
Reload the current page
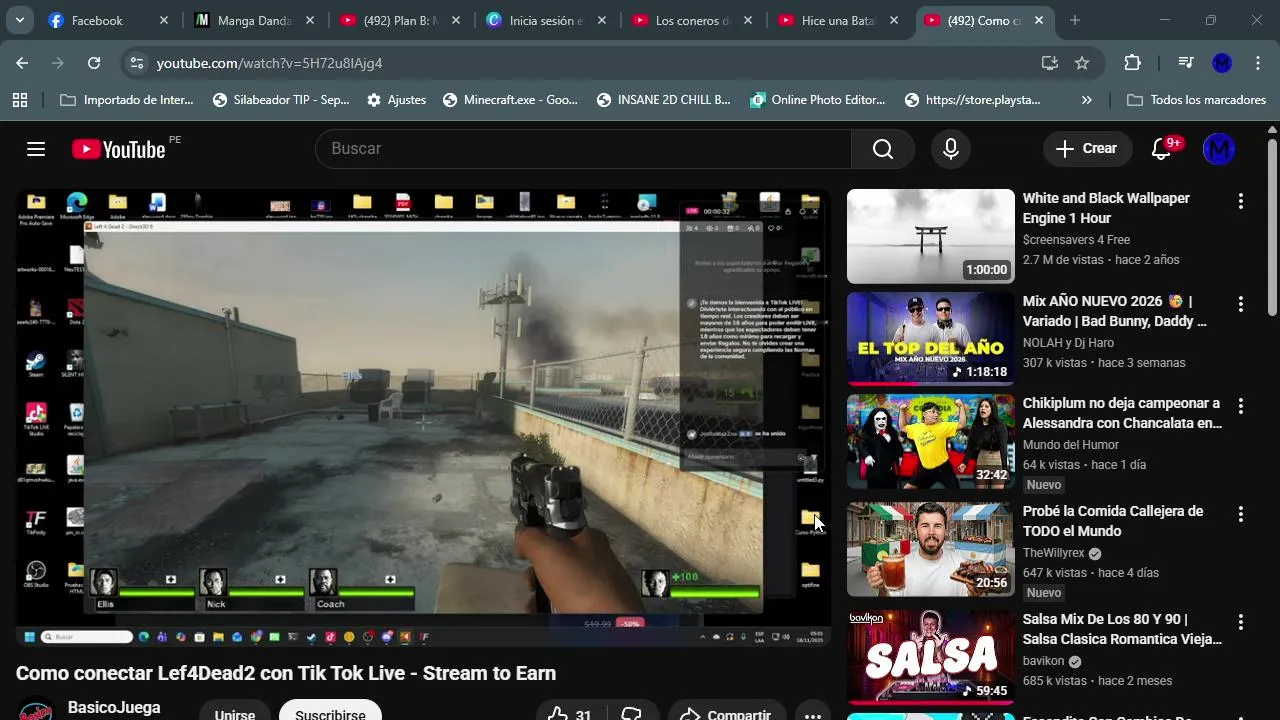(94, 63)
